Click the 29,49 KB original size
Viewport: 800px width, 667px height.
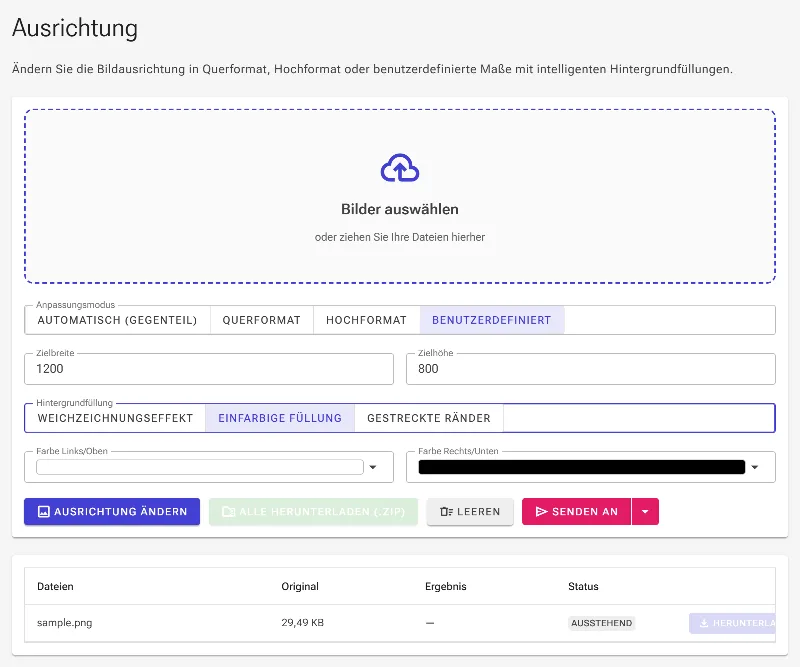coord(303,623)
